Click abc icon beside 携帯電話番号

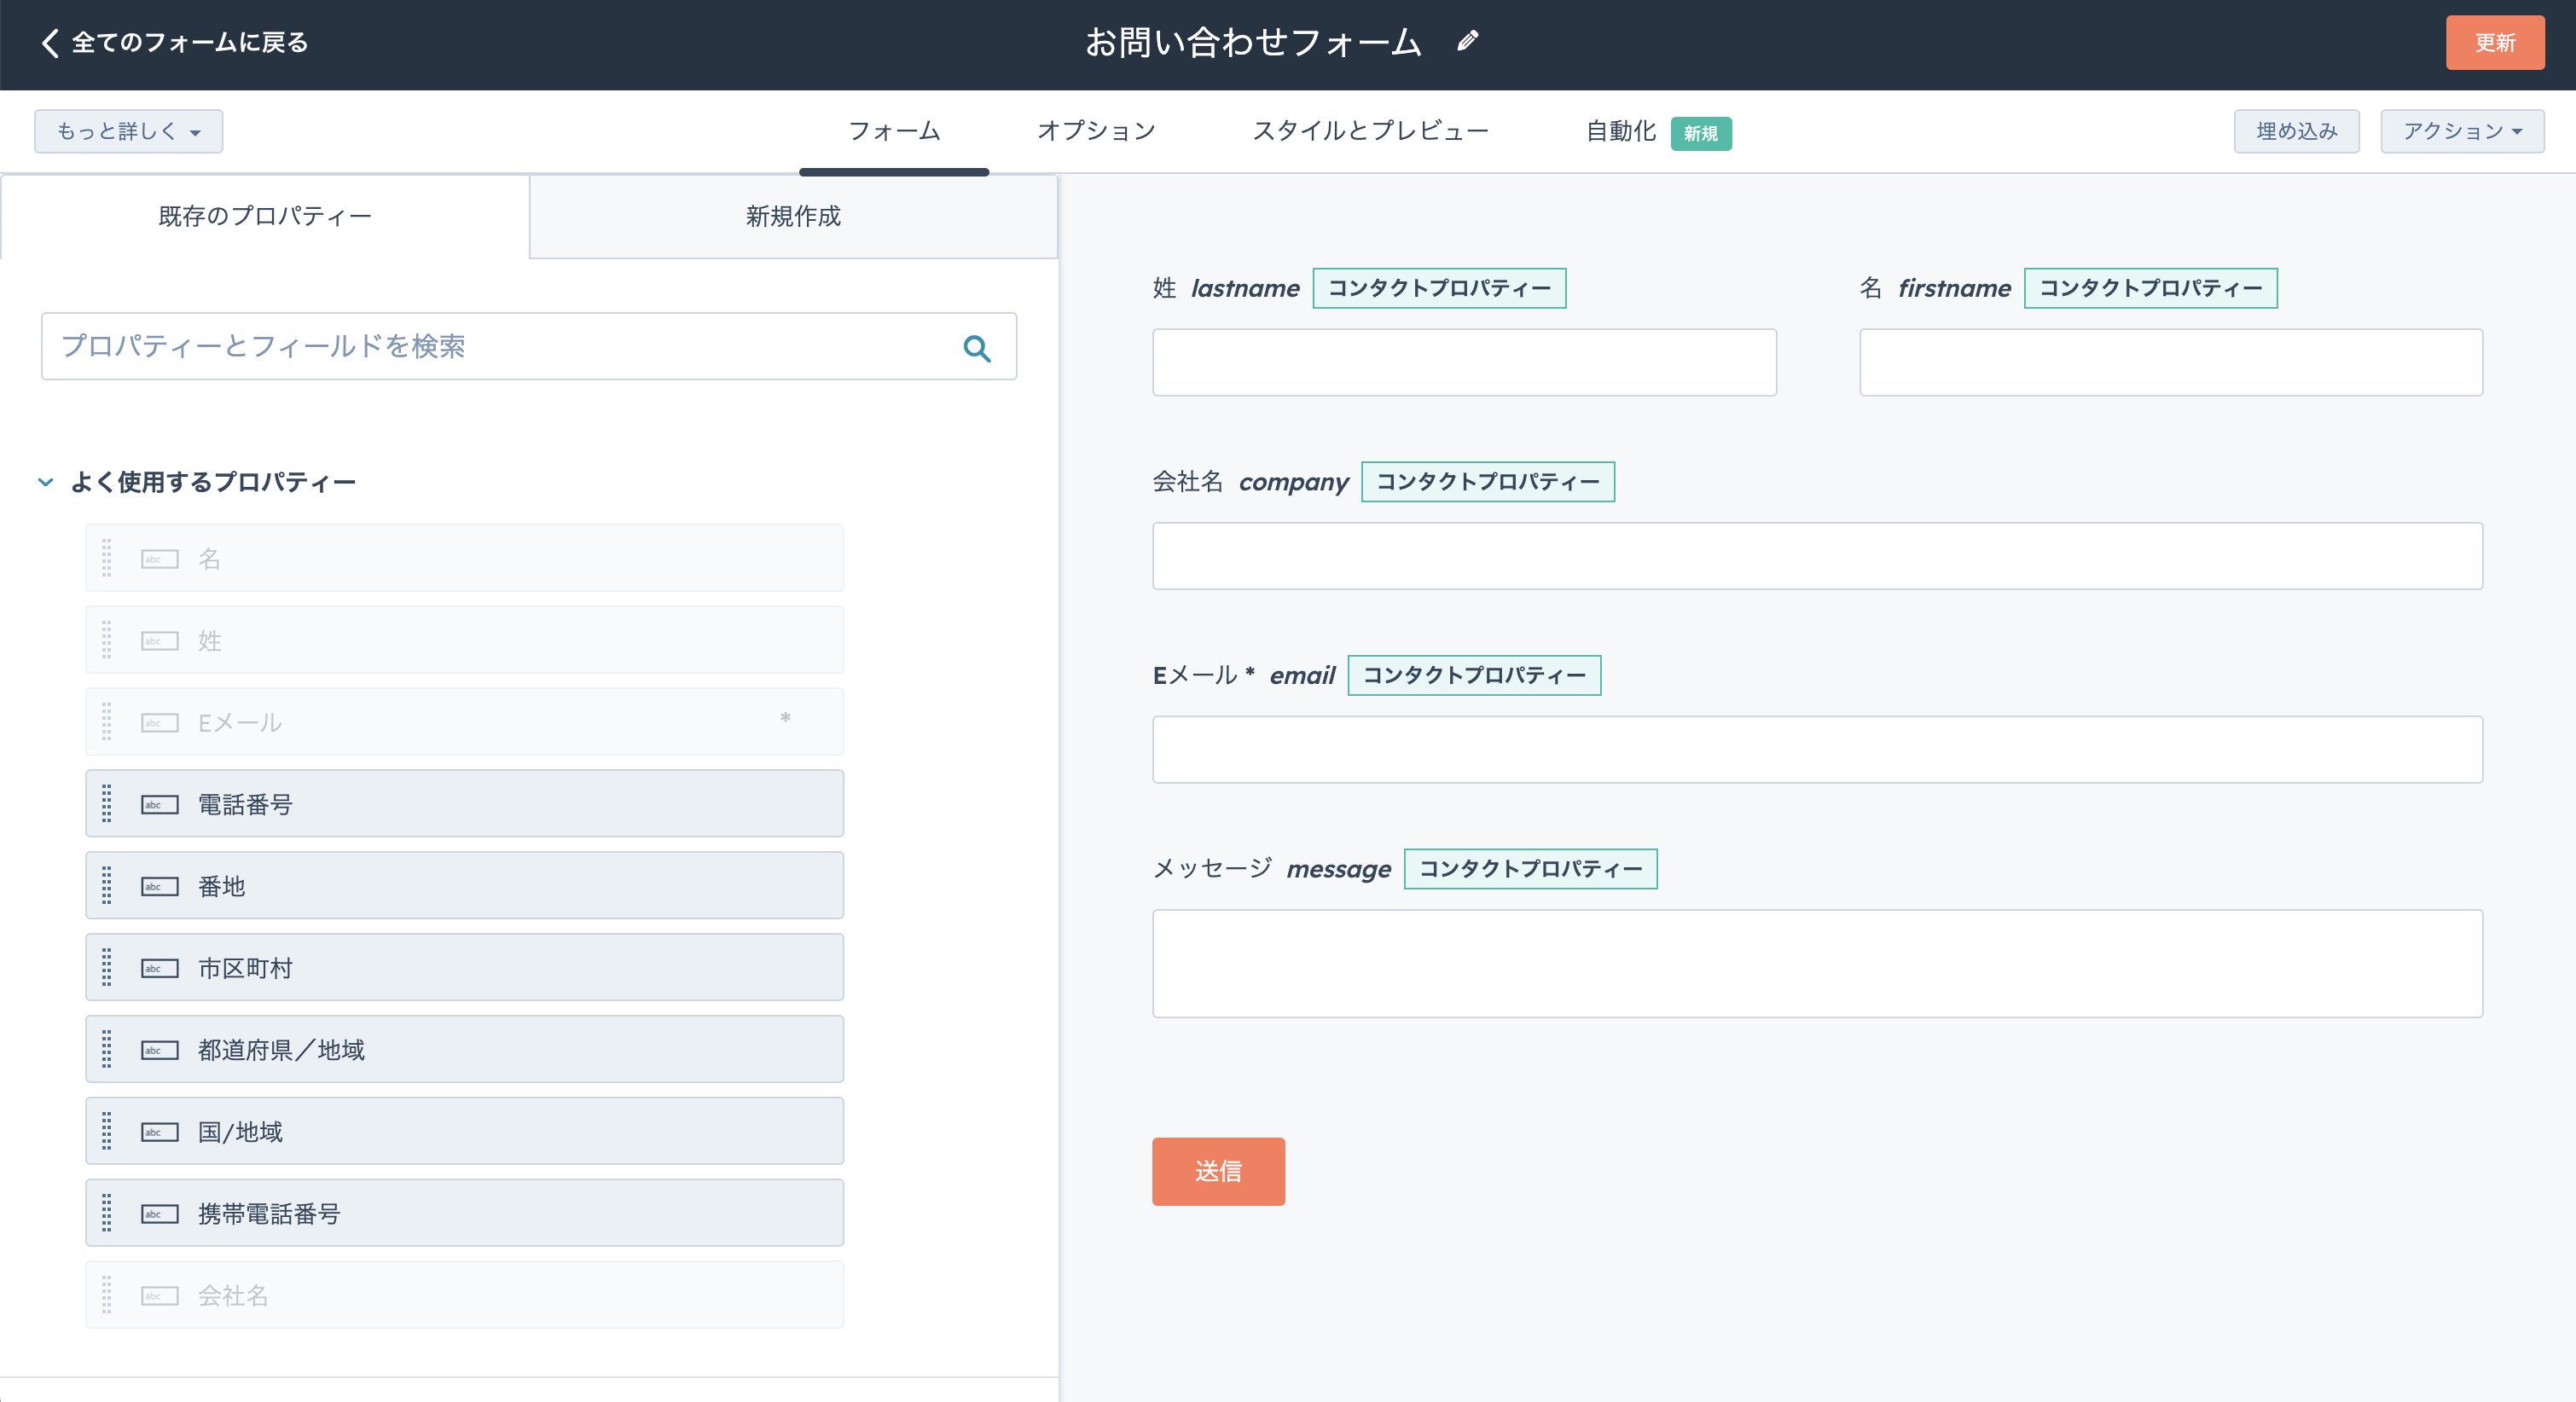[x=159, y=1214]
